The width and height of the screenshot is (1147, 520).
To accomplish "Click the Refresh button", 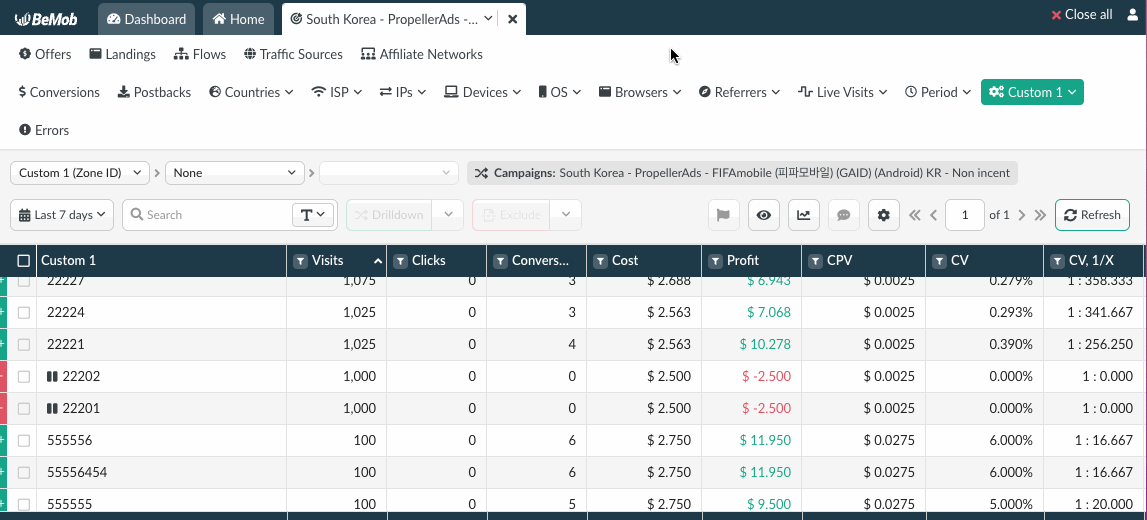I will 1092,215.
